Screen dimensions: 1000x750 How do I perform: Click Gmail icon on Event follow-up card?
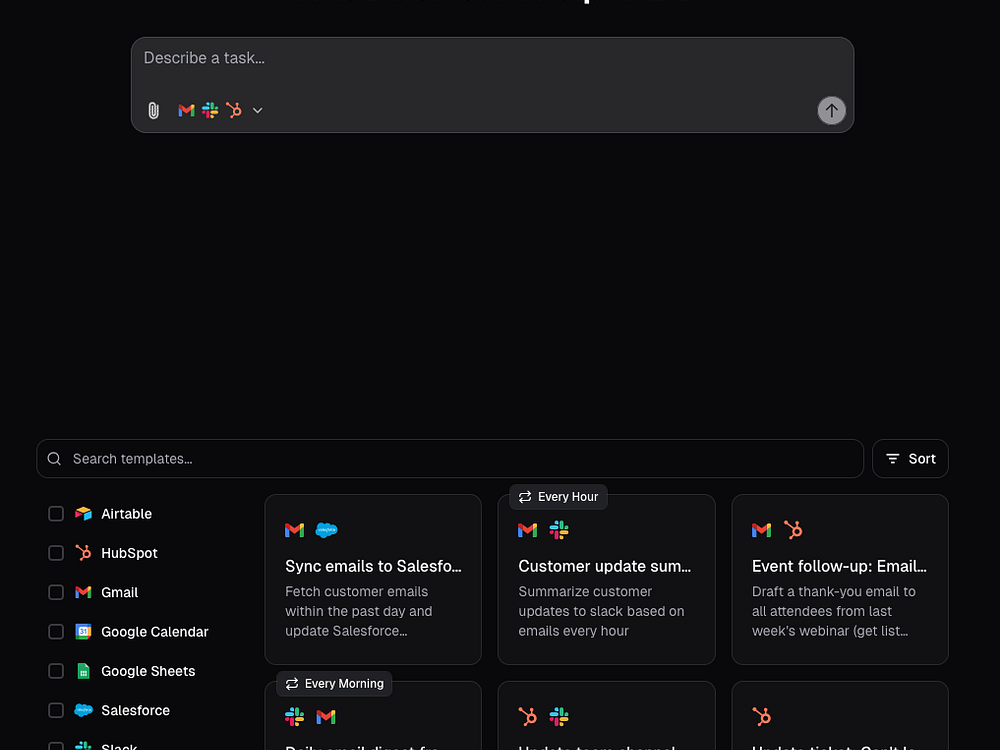click(x=761, y=530)
